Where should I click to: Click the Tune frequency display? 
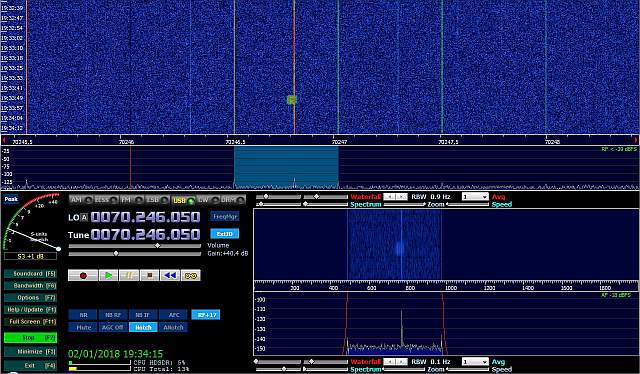point(145,234)
